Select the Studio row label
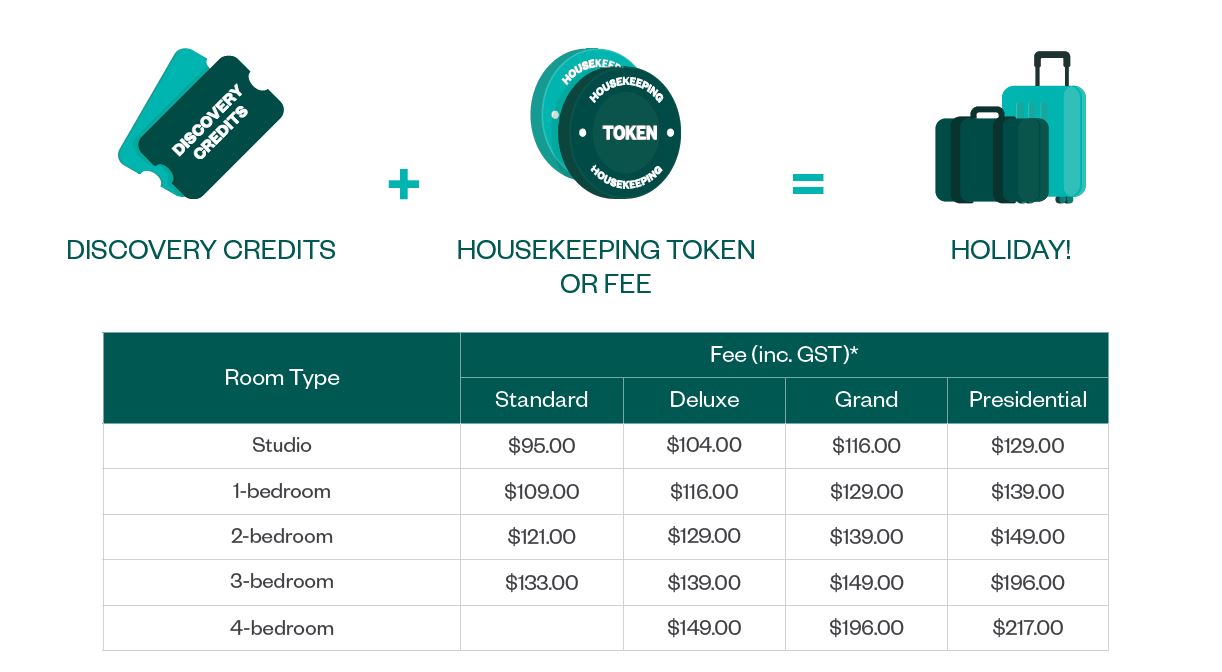 (x=282, y=446)
